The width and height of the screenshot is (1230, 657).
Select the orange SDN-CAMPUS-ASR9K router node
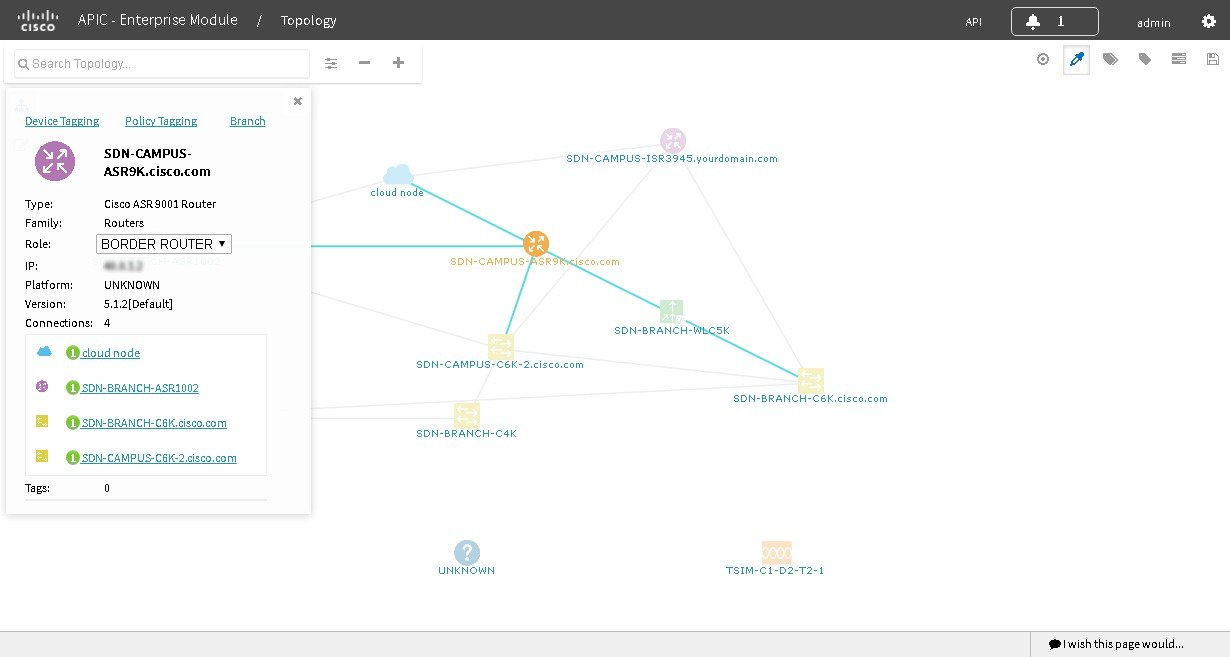pyautogui.click(x=536, y=244)
